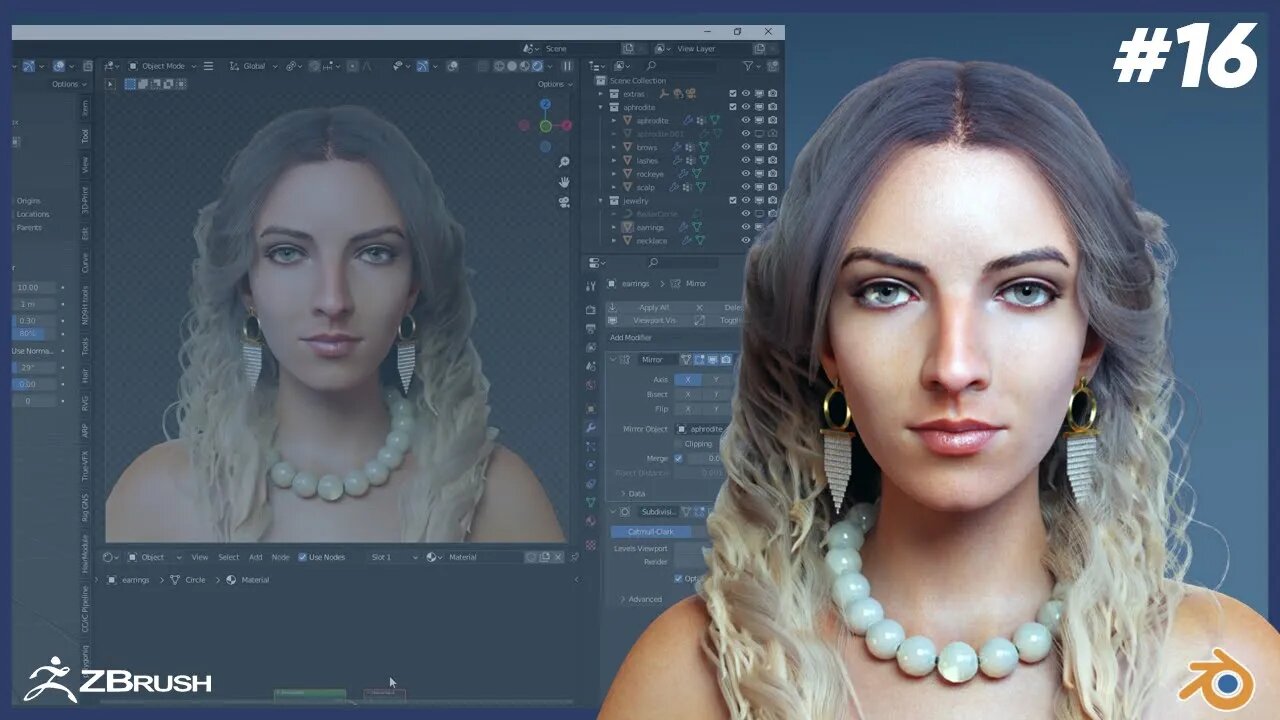Click the red X axis gizmo circle

click(x=566, y=126)
